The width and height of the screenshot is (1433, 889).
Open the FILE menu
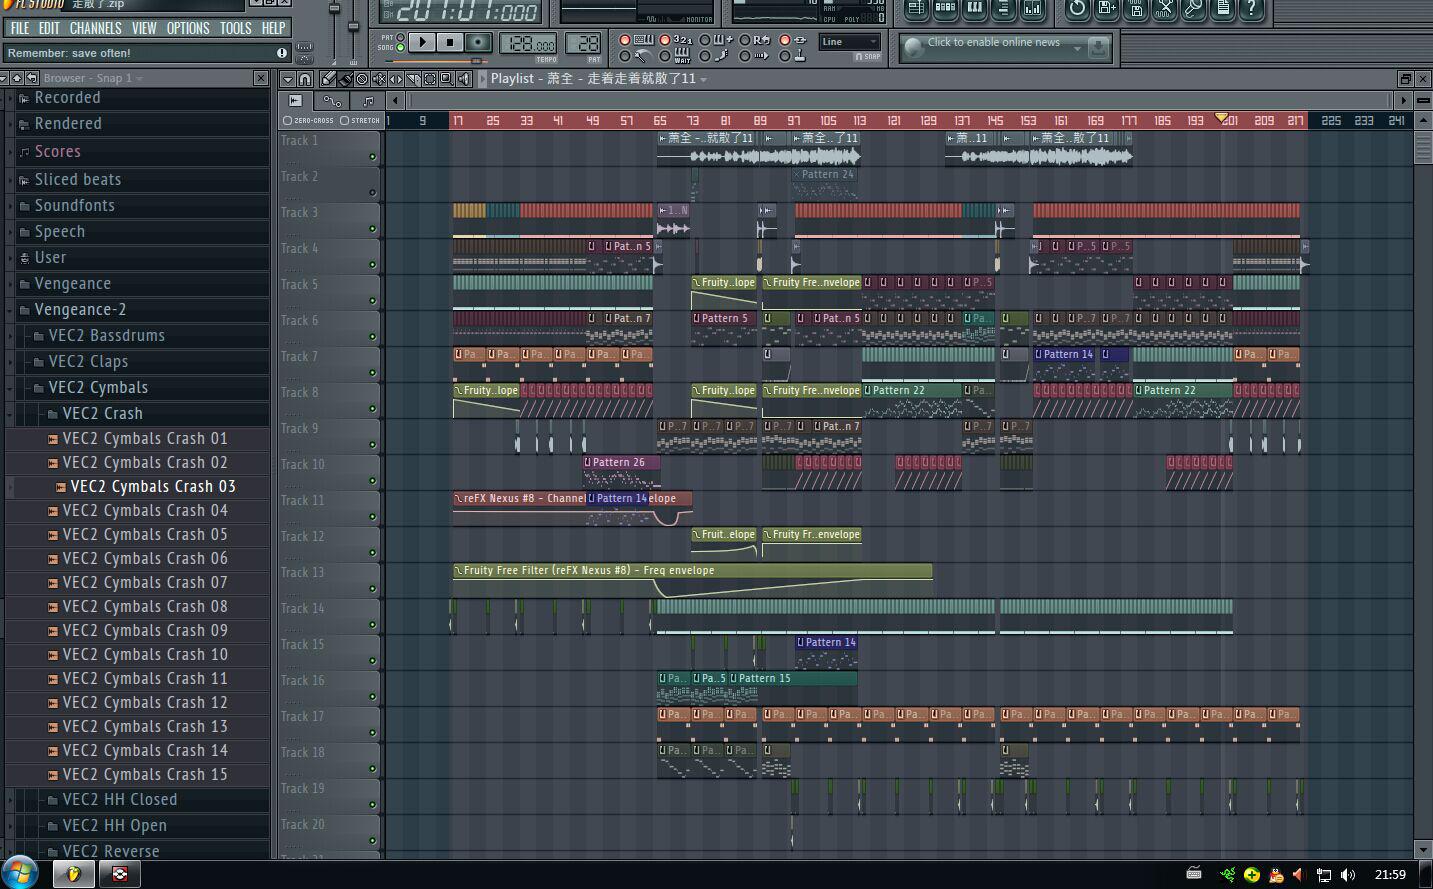click(x=20, y=28)
